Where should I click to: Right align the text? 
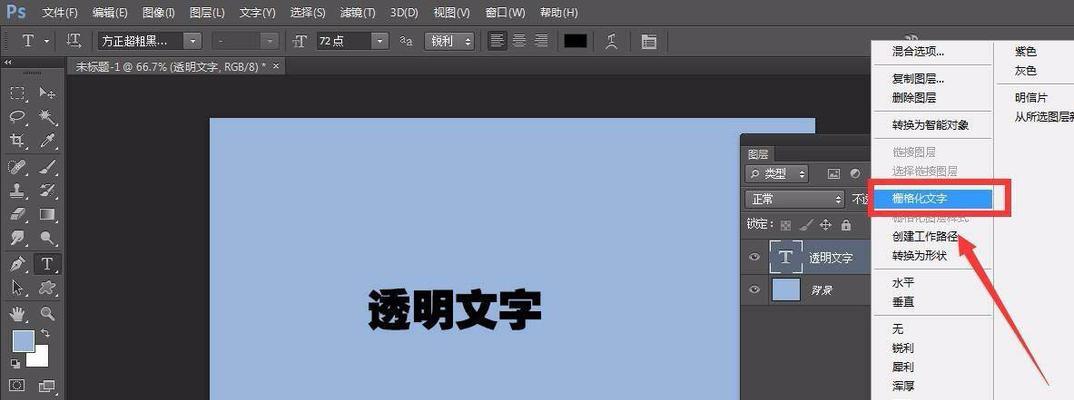(541, 41)
